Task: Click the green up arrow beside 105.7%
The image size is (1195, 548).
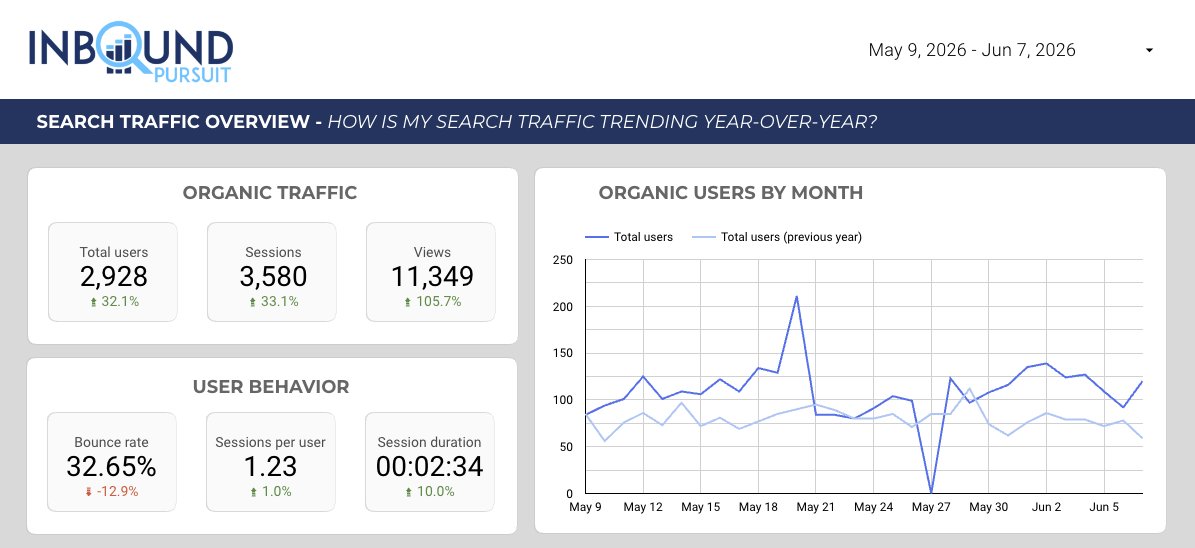Action: (x=408, y=302)
